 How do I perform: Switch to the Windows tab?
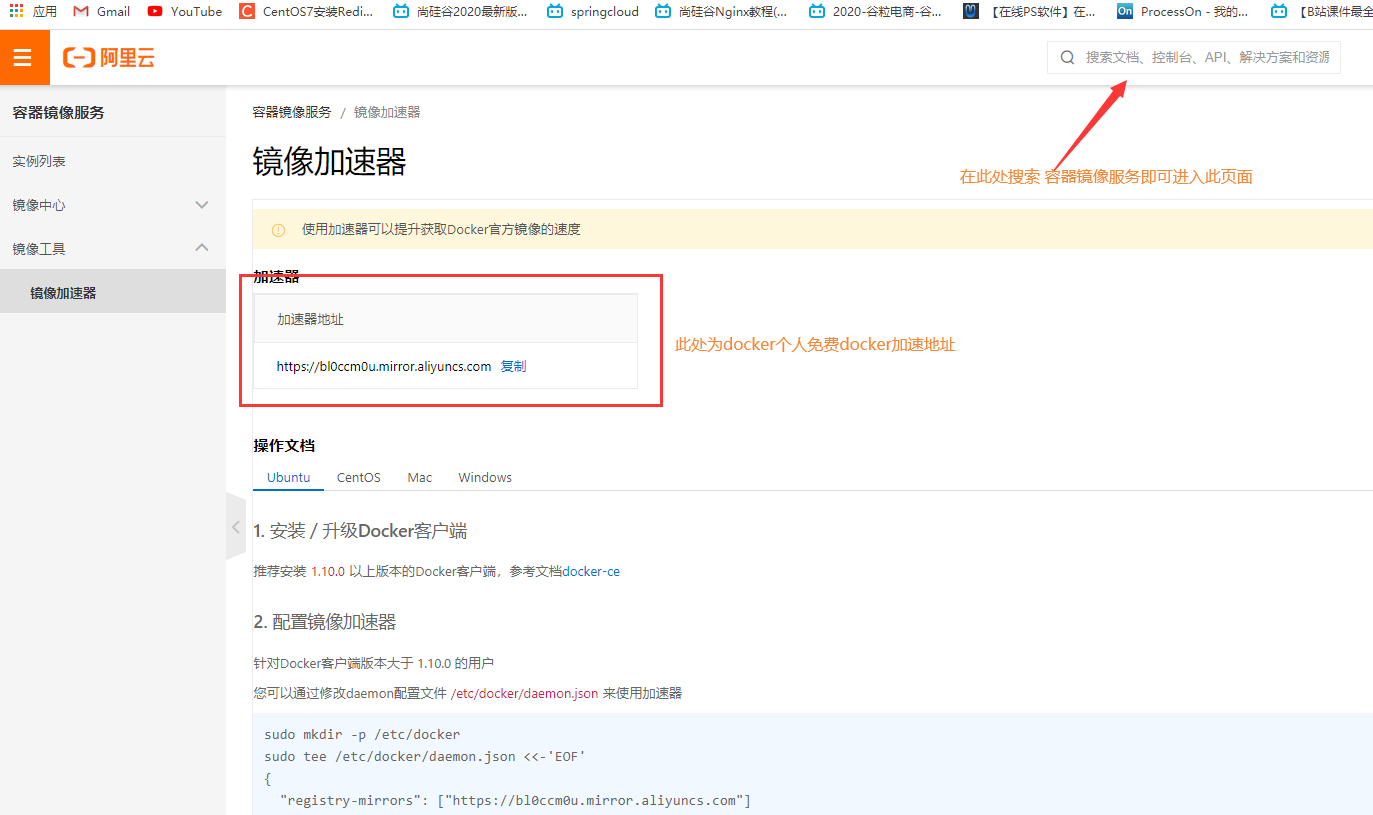coord(485,477)
